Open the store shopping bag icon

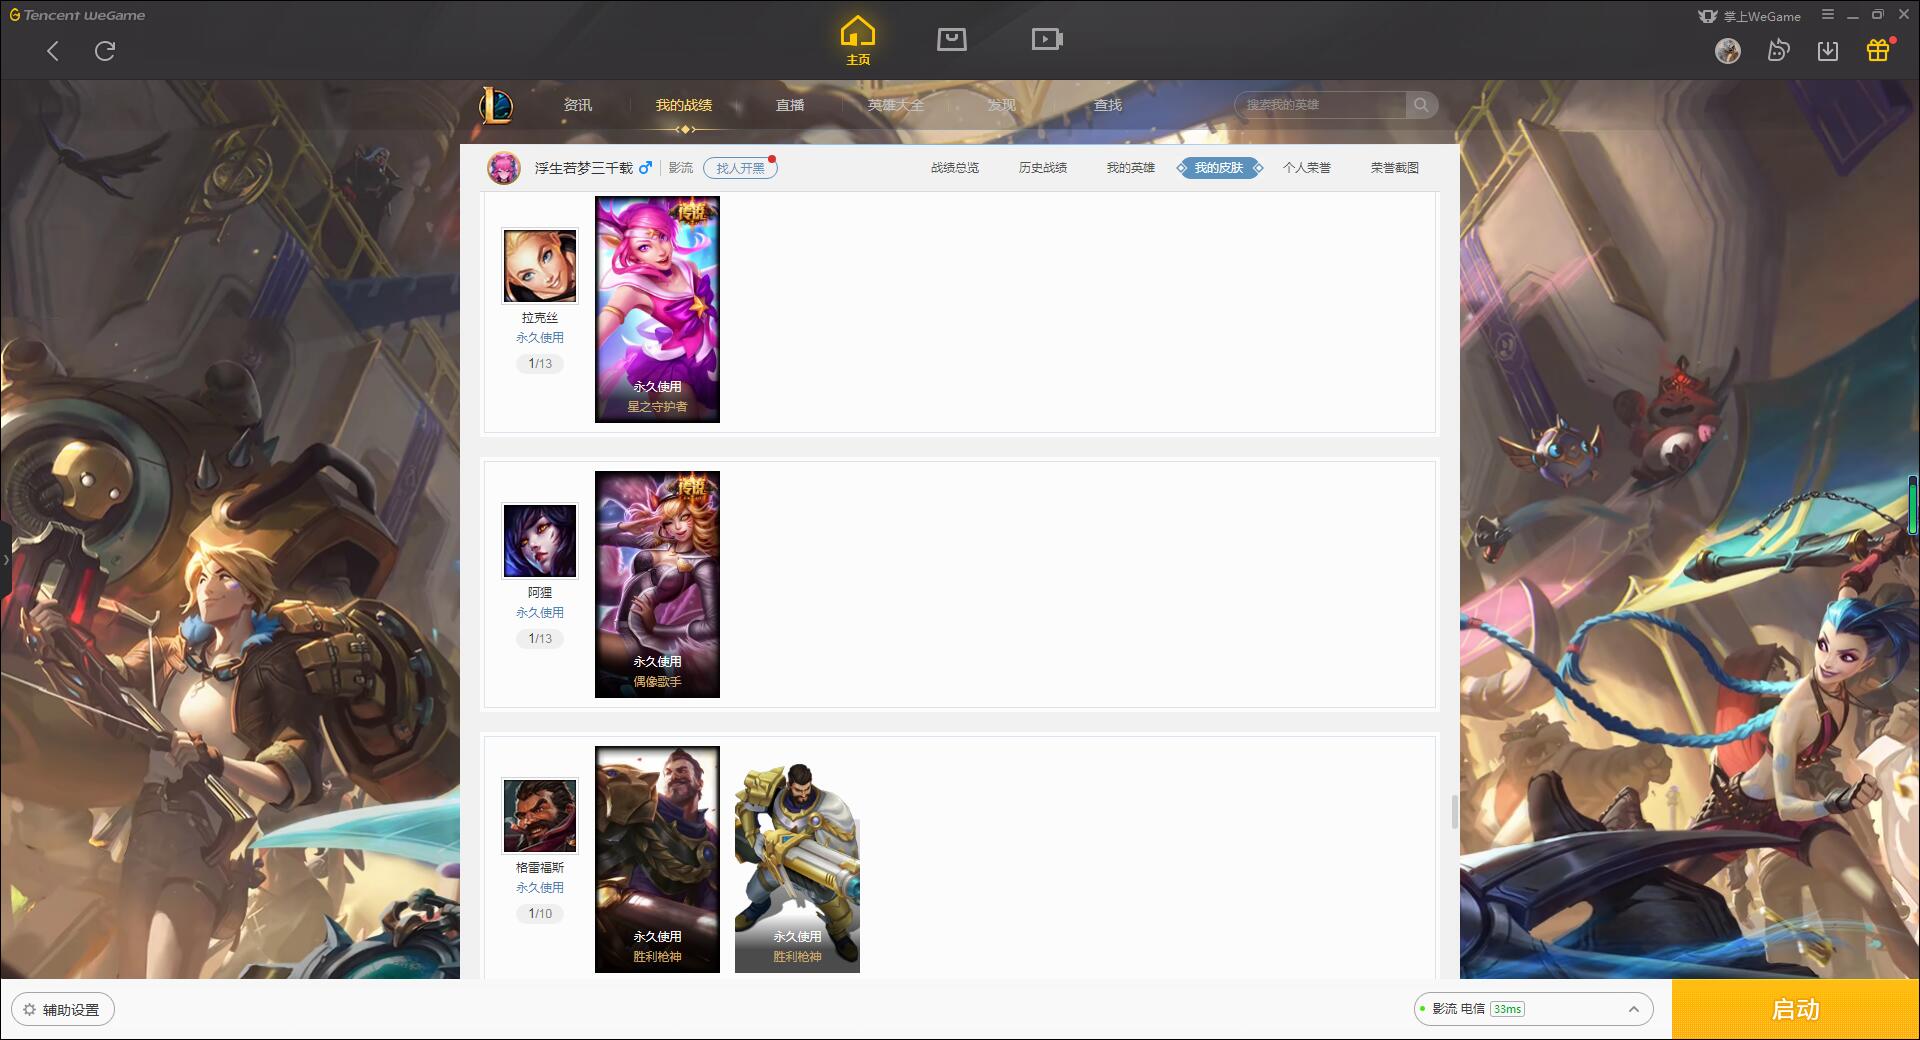click(x=951, y=39)
